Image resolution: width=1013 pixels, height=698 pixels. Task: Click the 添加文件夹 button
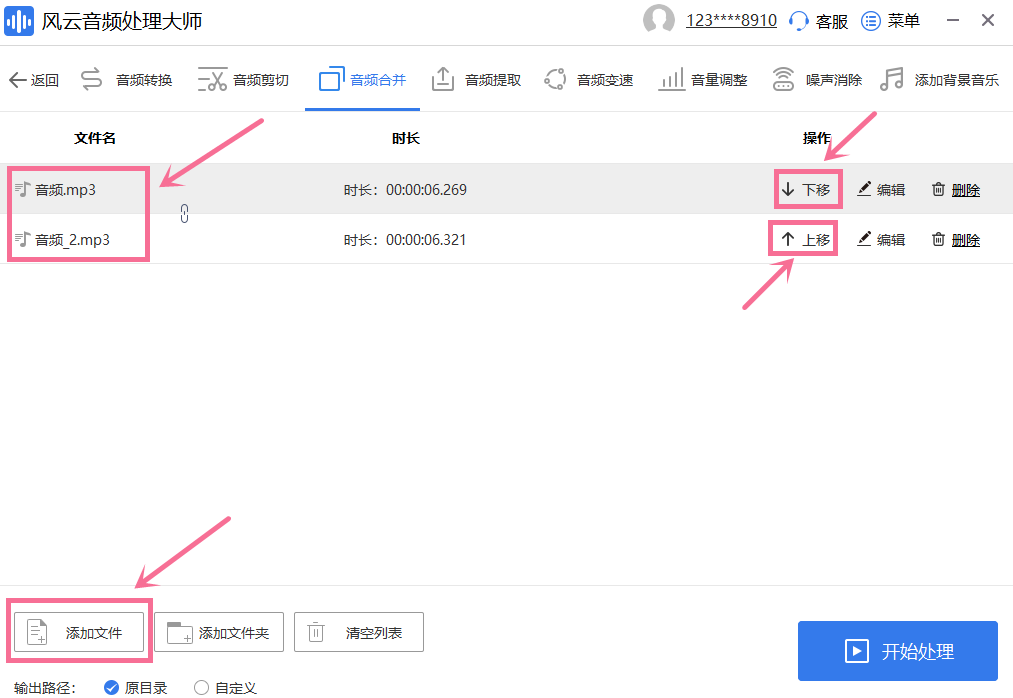[x=219, y=632]
